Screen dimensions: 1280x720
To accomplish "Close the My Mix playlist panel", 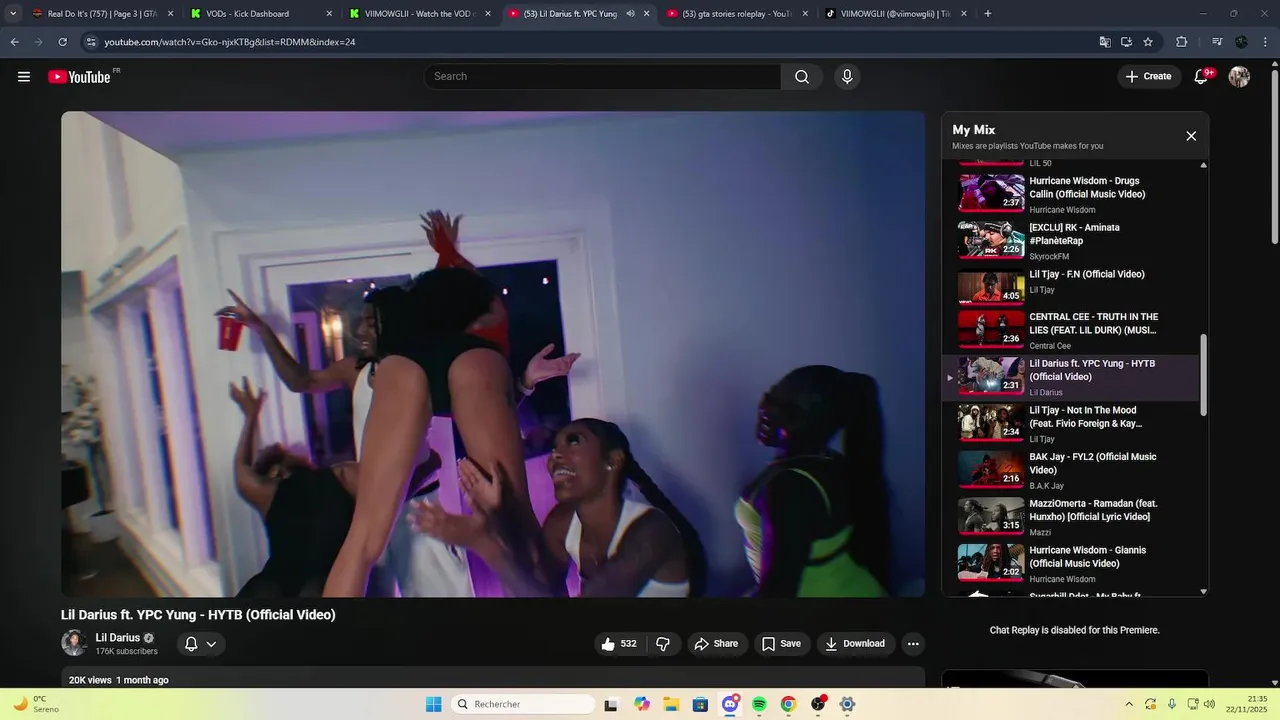I will pyautogui.click(x=1191, y=136).
